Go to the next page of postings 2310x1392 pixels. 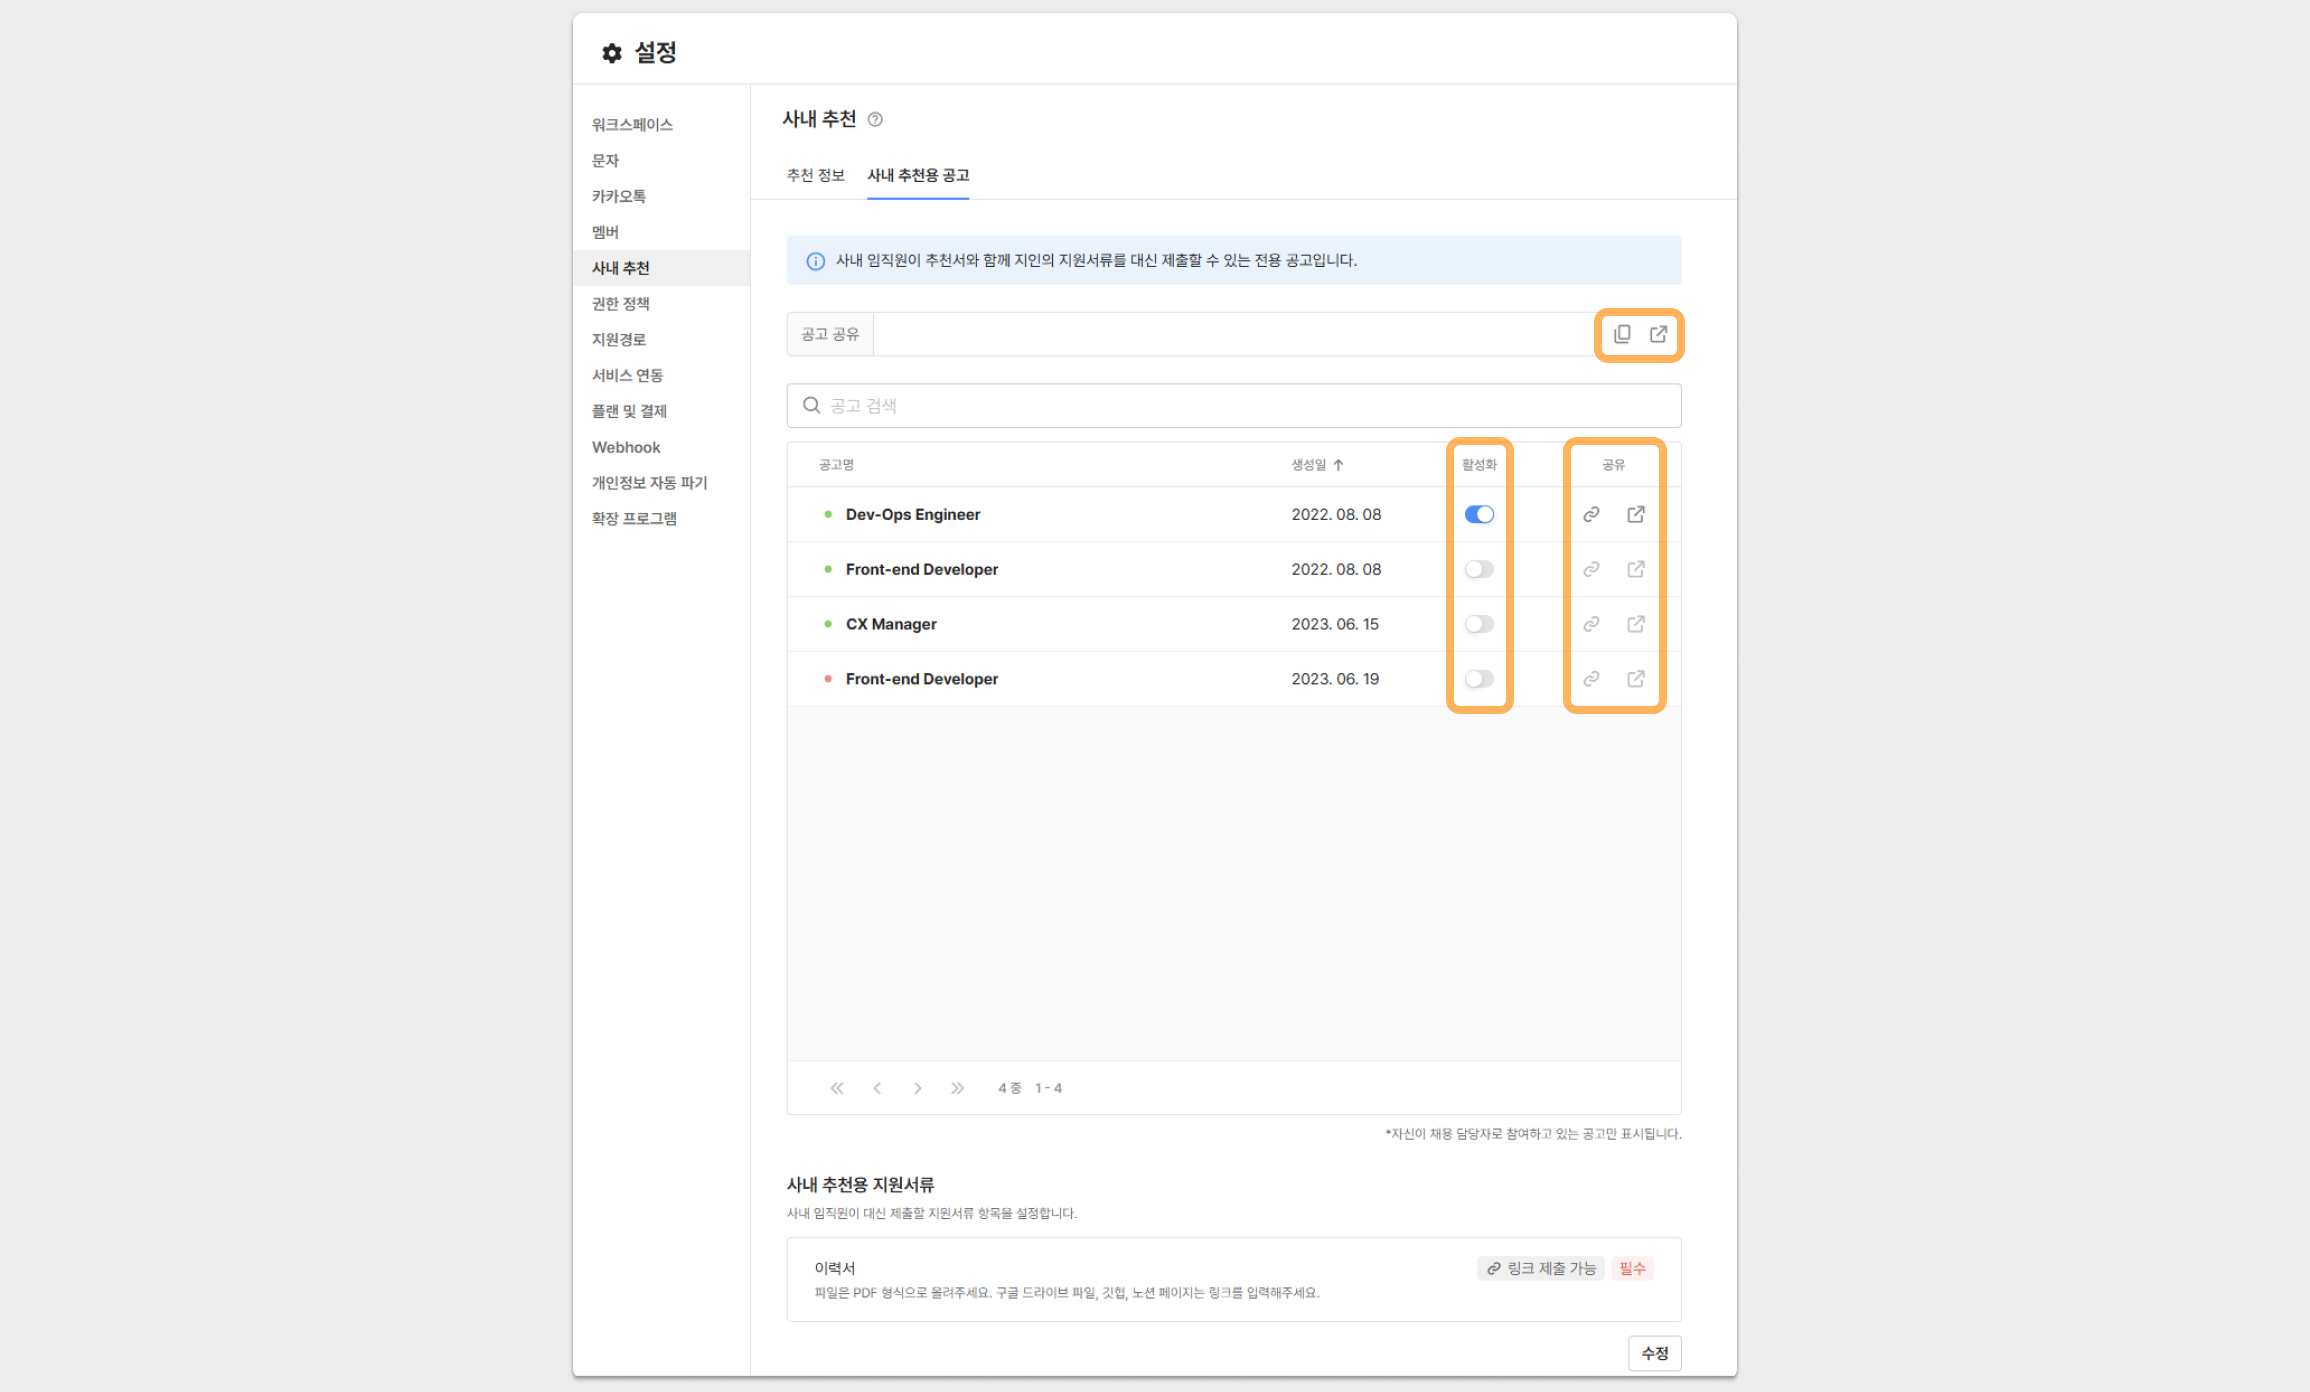[x=917, y=1088]
